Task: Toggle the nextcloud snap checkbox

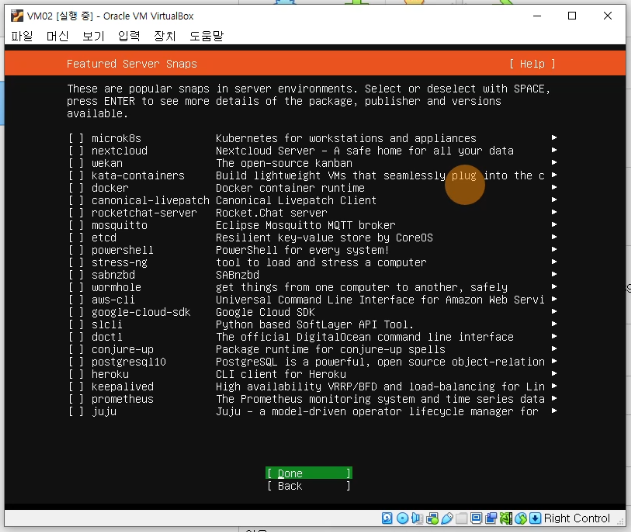Action: 76,151
